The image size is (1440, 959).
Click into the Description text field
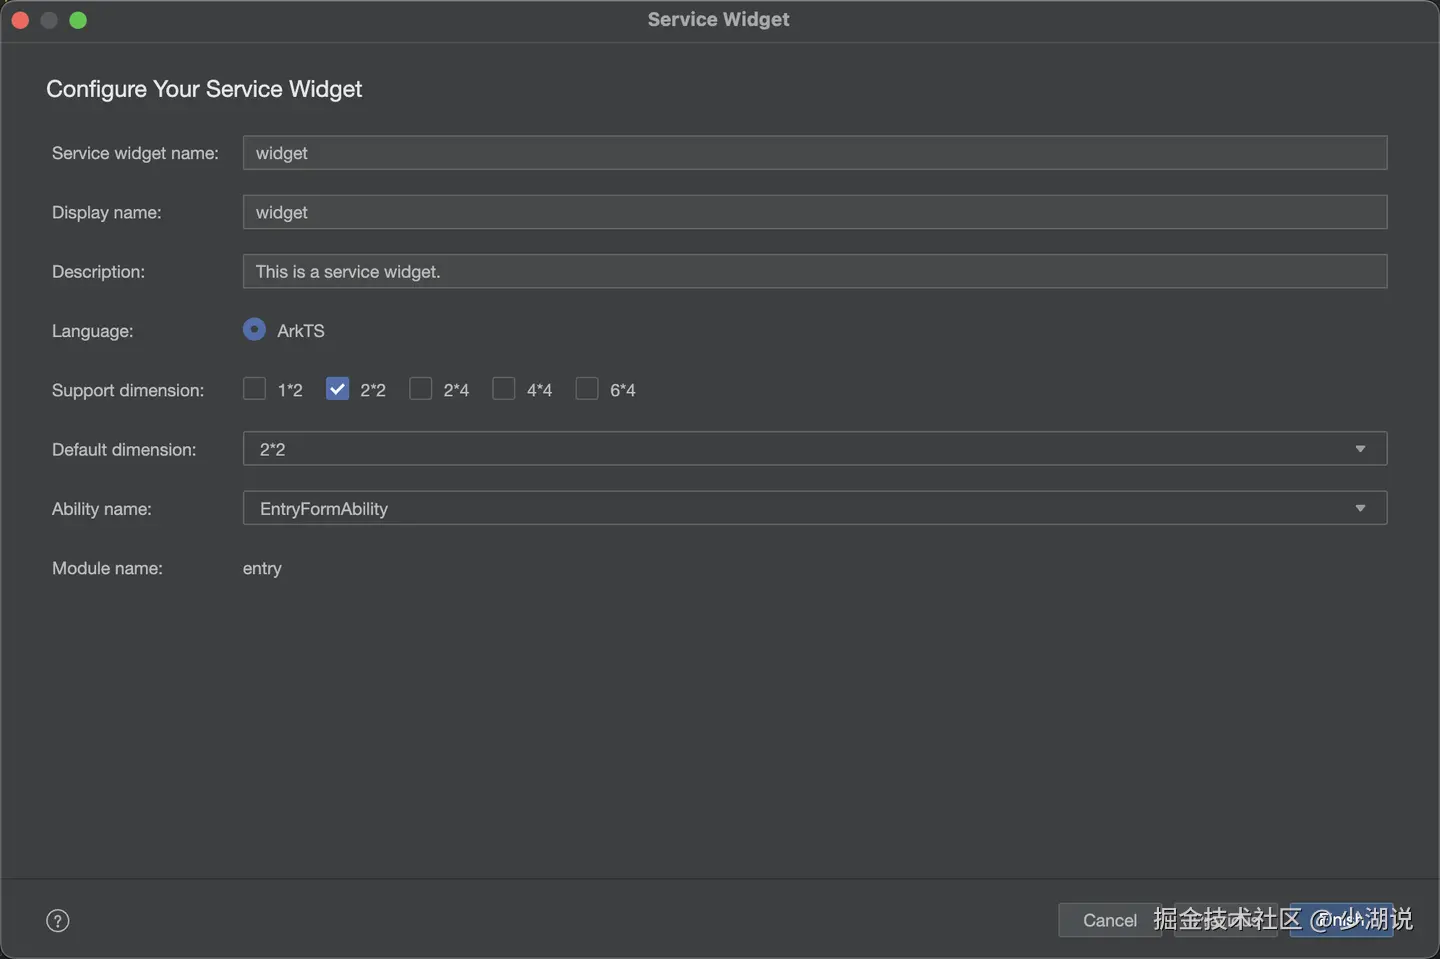pos(814,271)
